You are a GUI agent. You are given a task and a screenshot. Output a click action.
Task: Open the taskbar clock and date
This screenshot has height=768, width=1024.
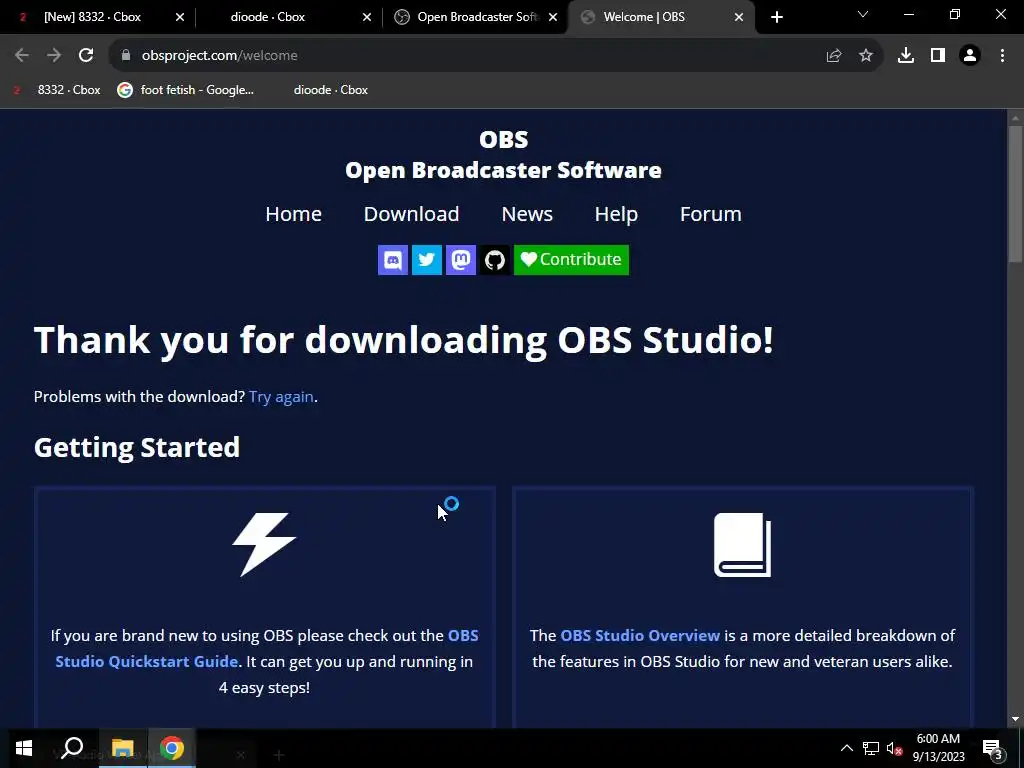click(938, 748)
